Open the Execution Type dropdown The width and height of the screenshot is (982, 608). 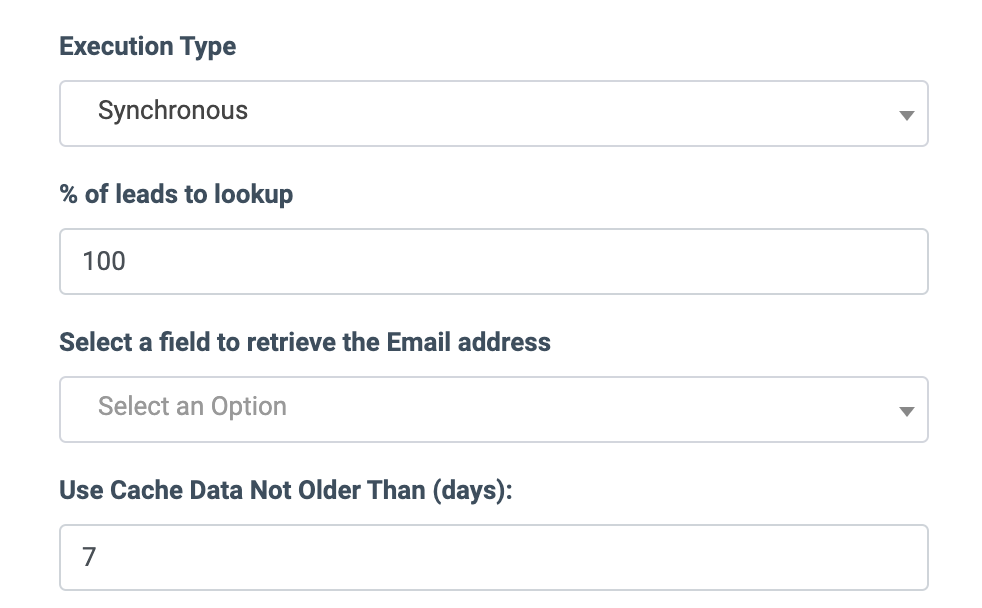493,113
